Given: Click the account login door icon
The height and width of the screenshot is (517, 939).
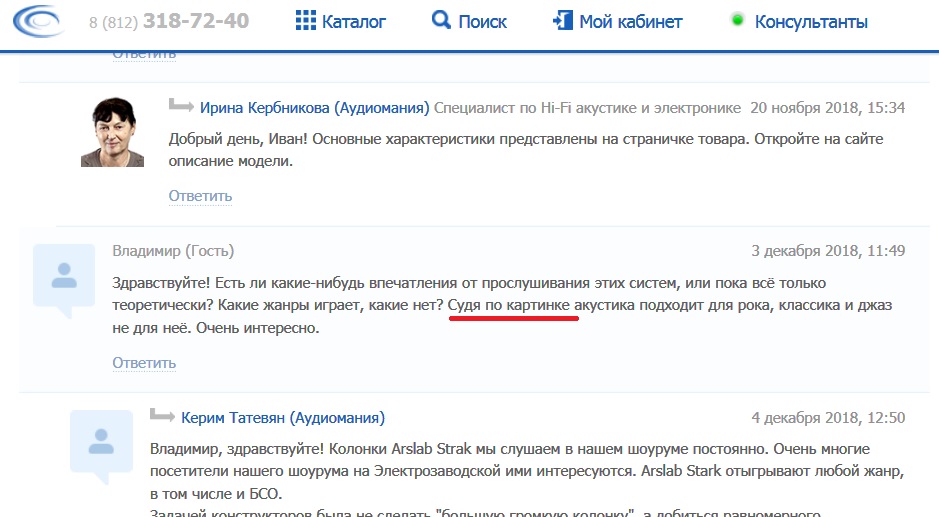Looking at the screenshot, I should pyautogui.click(x=563, y=21).
